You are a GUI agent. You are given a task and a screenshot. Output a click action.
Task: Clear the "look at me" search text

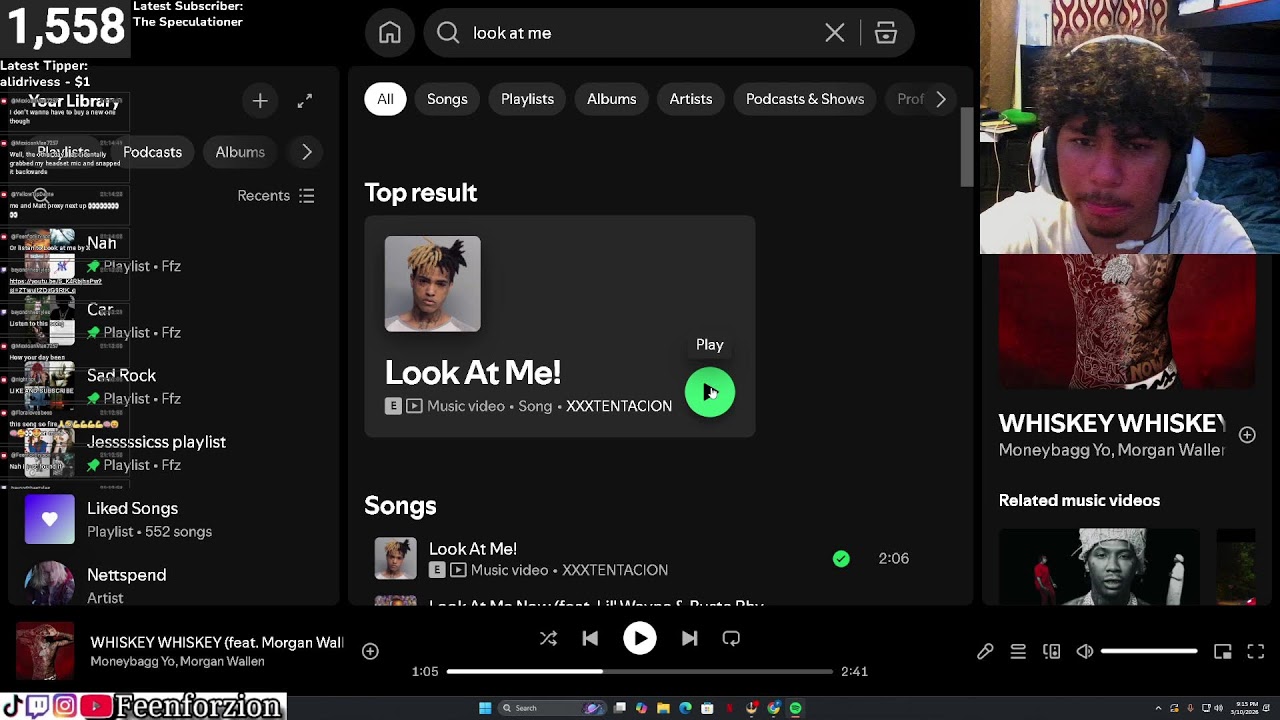835,33
